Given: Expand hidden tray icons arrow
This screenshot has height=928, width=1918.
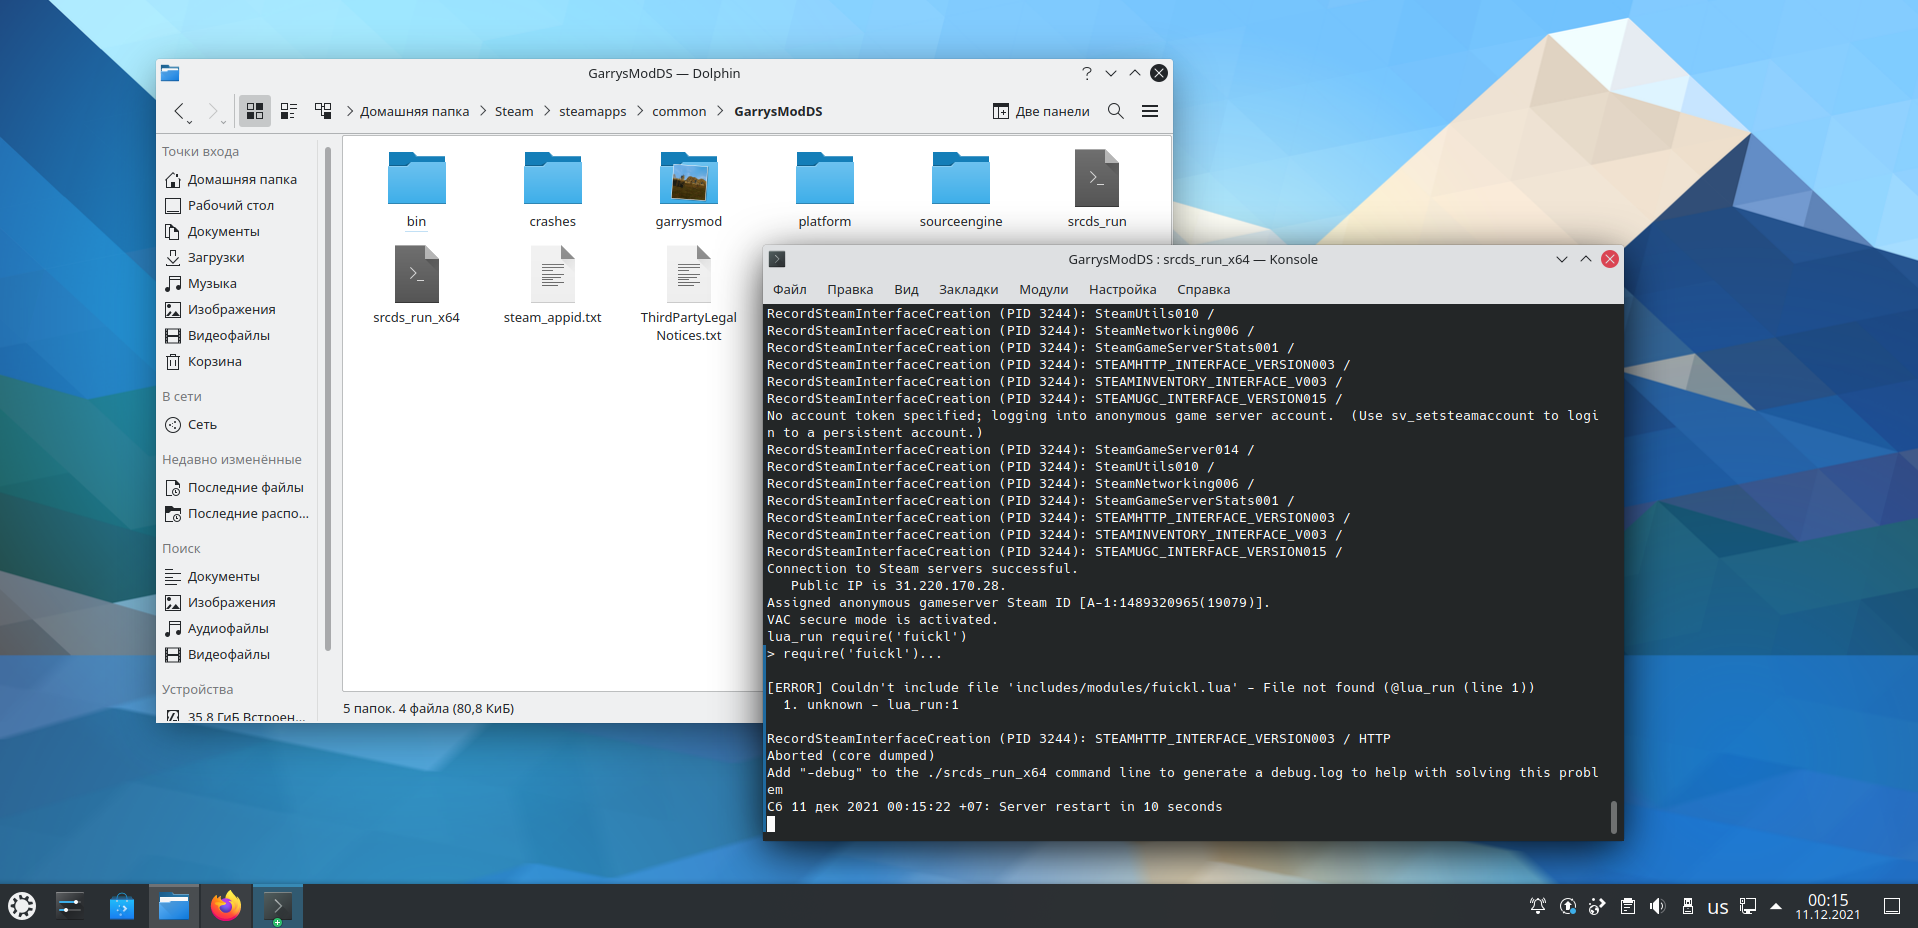Looking at the screenshot, I should coord(1776,906).
